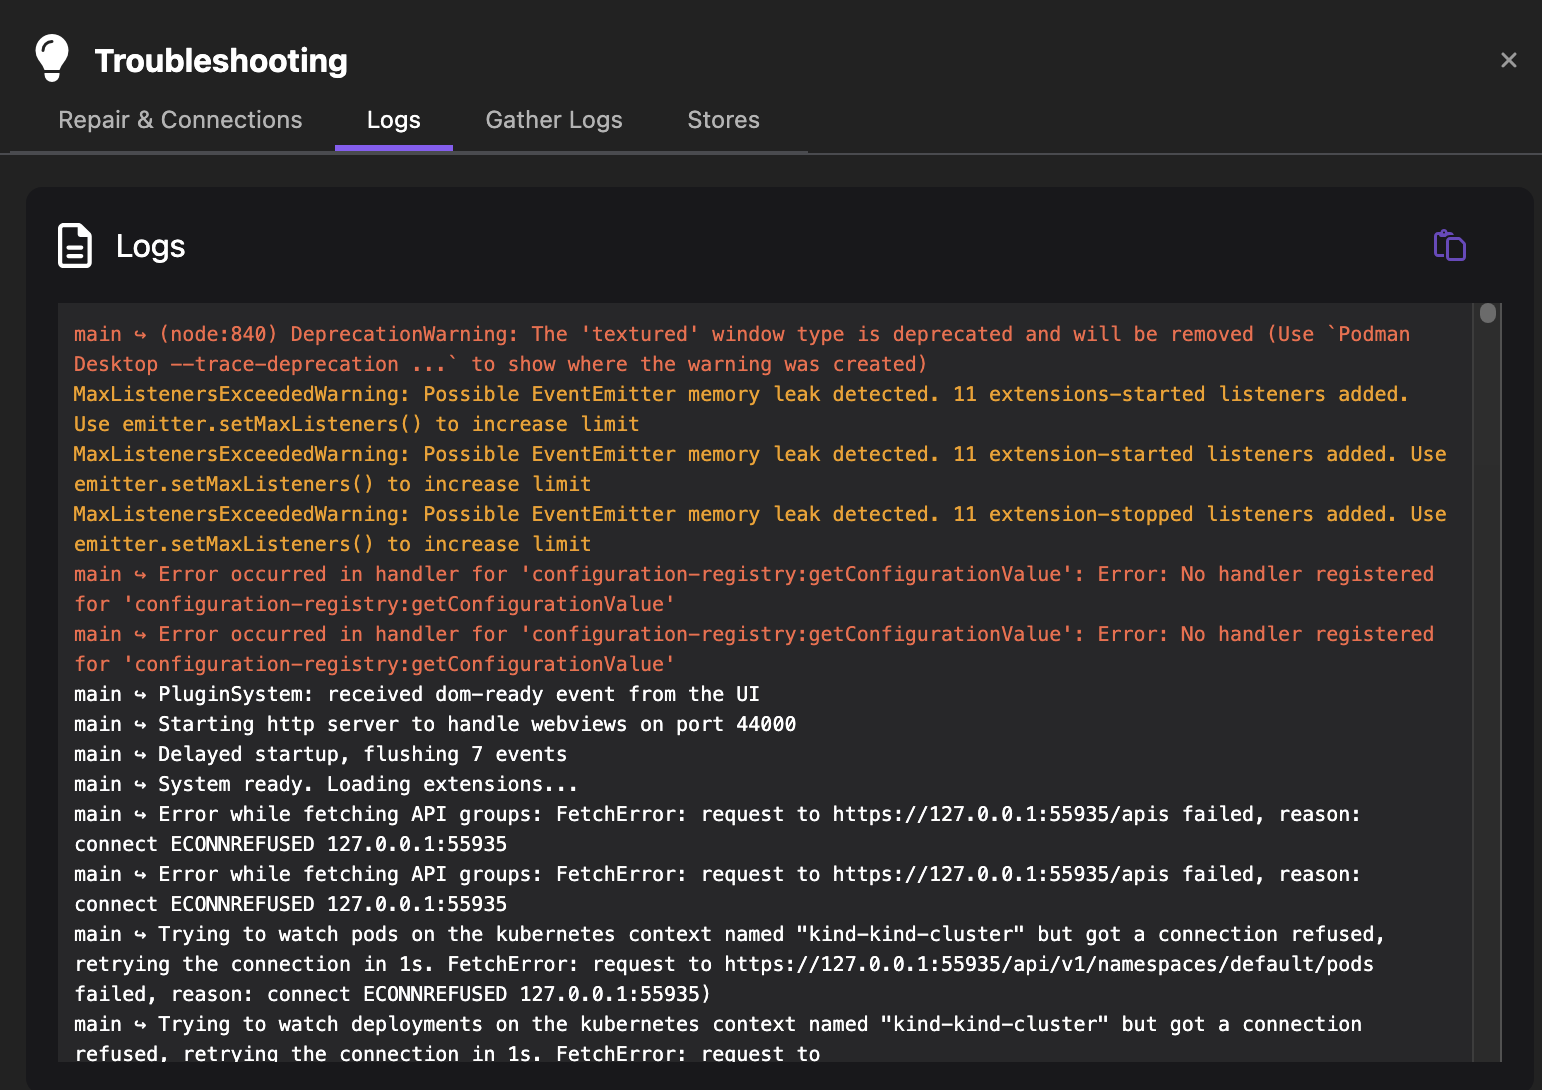Click the DeprecationWarning 'textured' window log line
The width and height of the screenshot is (1542, 1090).
(x=740, y=335)
